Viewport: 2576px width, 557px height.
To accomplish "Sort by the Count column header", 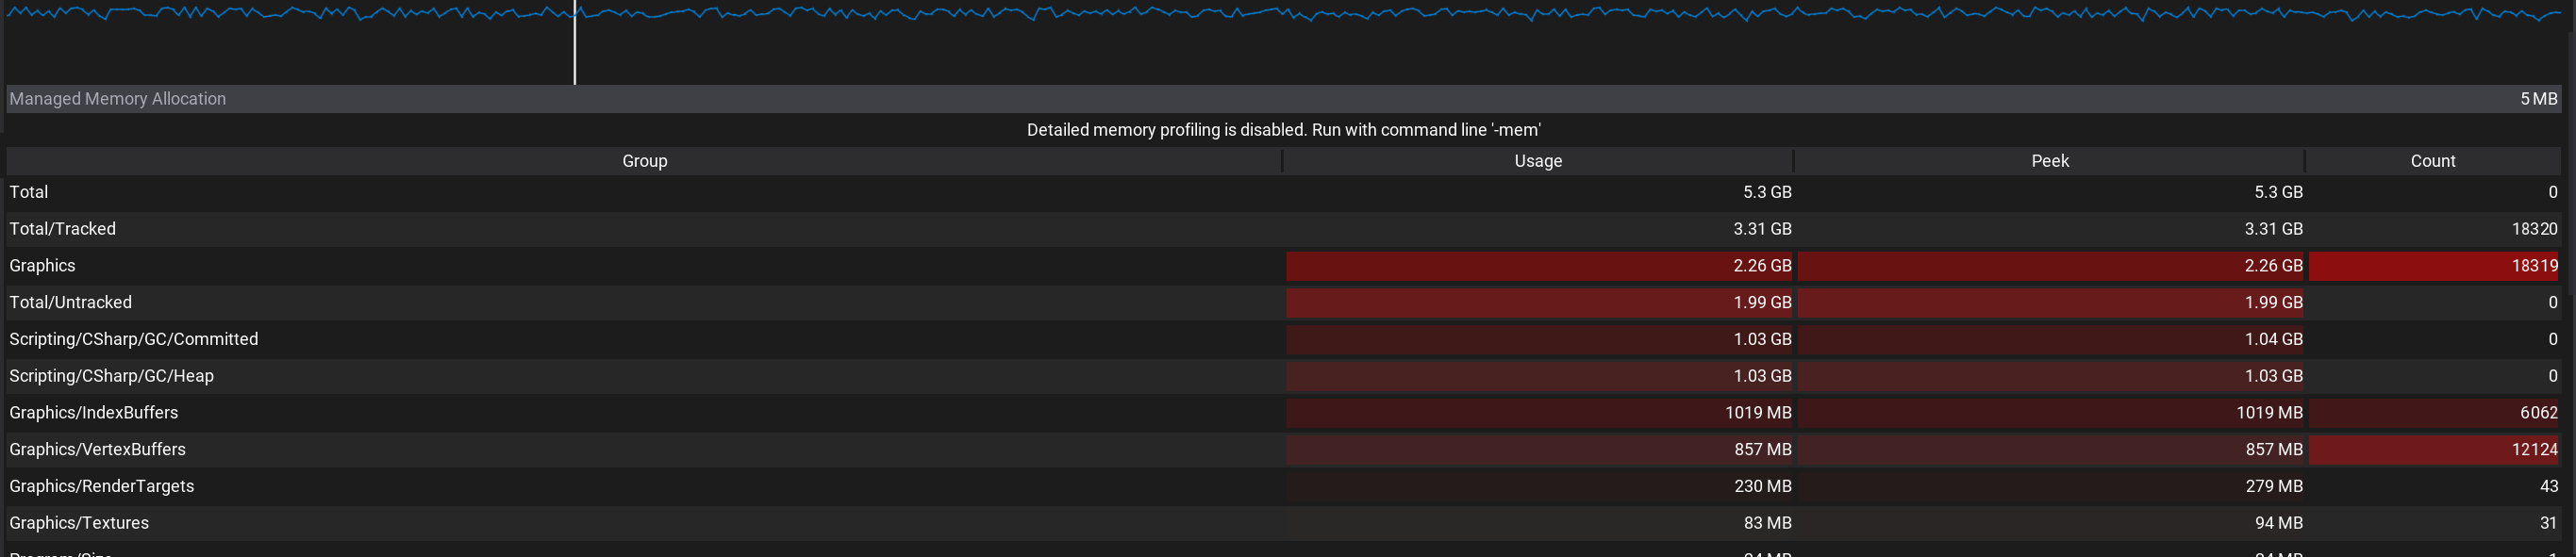I will pos(2432,161).
